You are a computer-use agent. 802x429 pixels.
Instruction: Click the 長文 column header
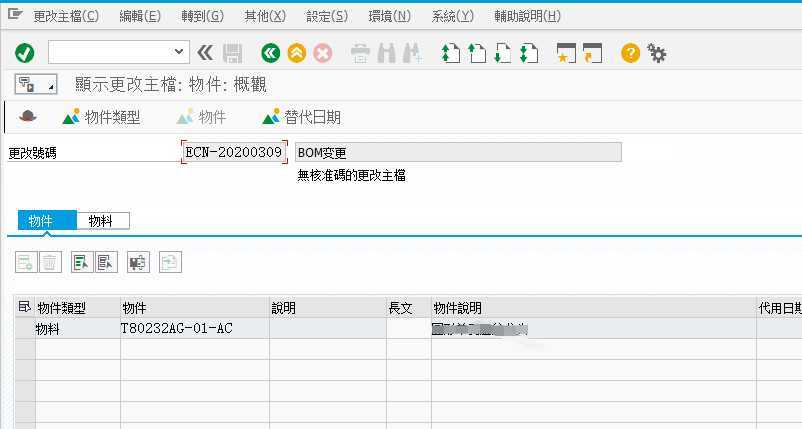click(409, 308)
